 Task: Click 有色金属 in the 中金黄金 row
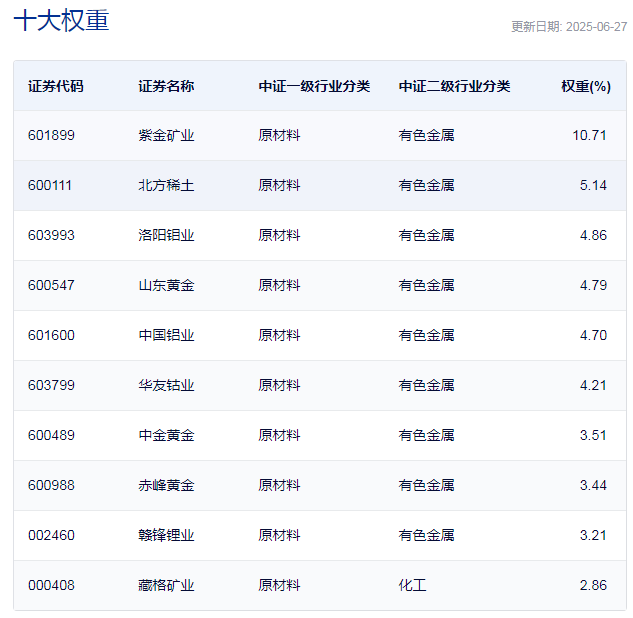pyautogui.click(x=426, y=436)
